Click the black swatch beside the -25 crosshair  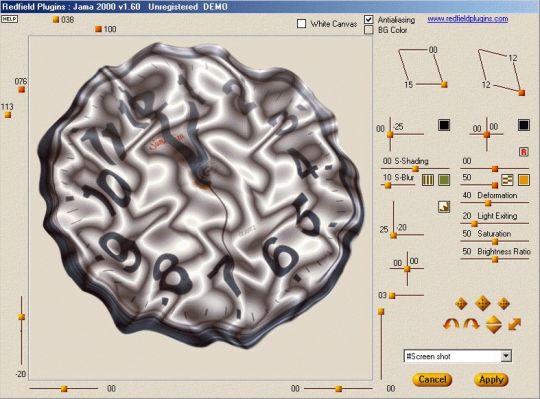point(444,125)
